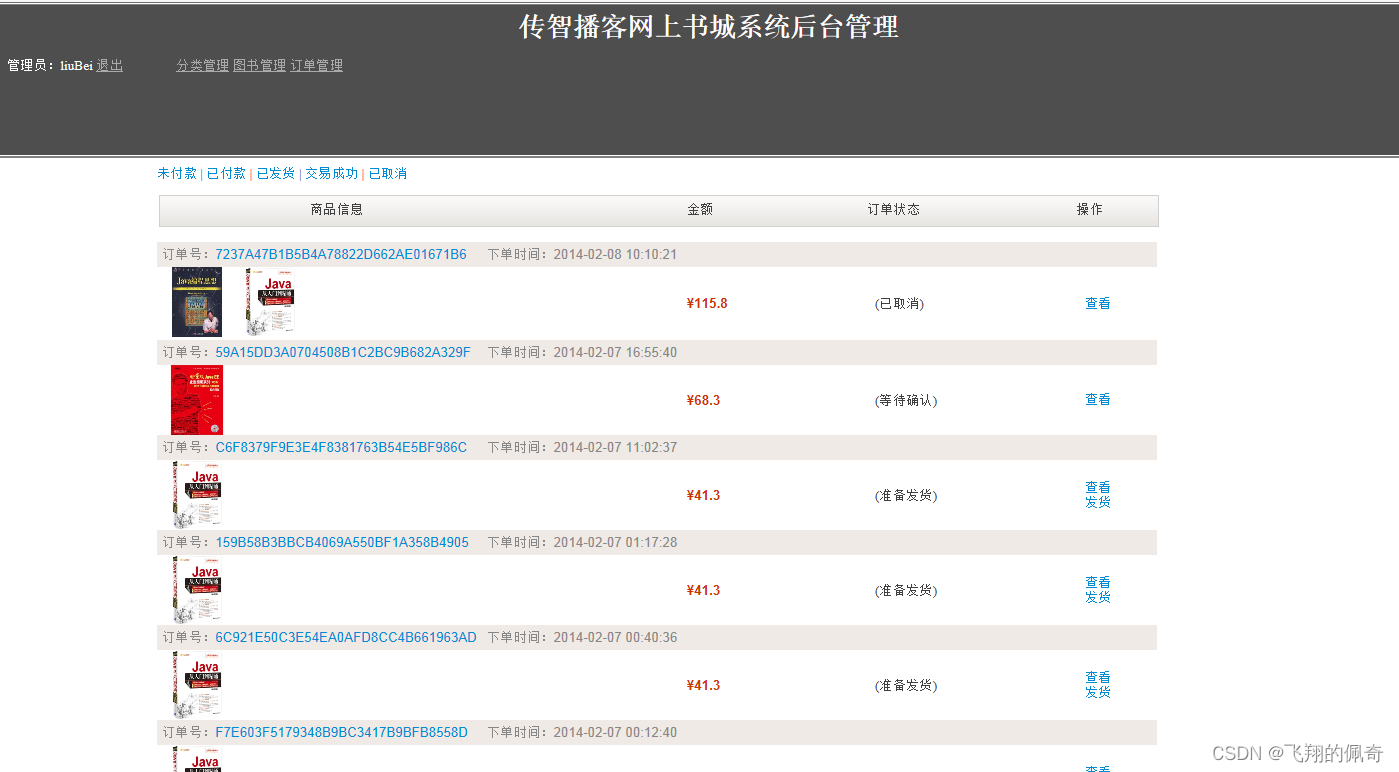The image size is (1399, 772).
Task: Click the ¥115.8 amount
Action: [x=707, y=303]
